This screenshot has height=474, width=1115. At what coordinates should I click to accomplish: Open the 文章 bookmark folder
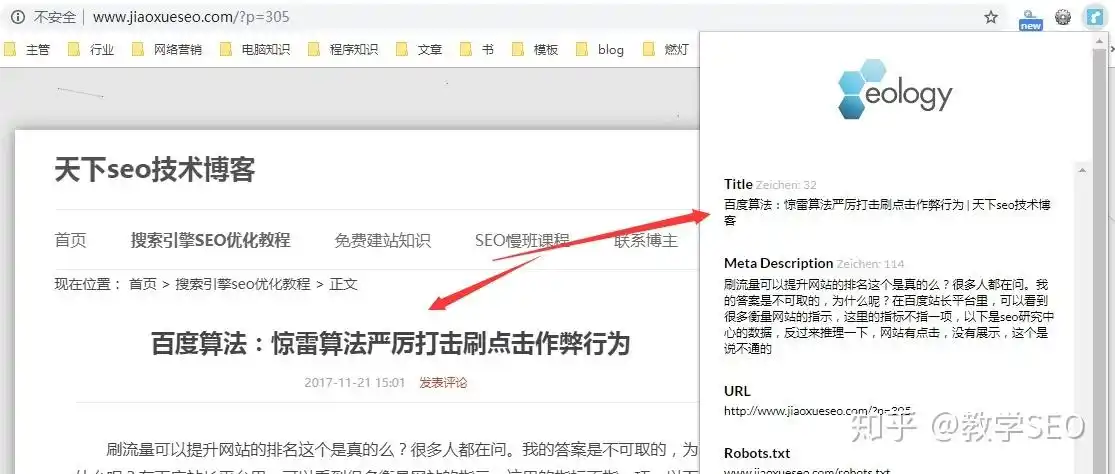point(420,49)
